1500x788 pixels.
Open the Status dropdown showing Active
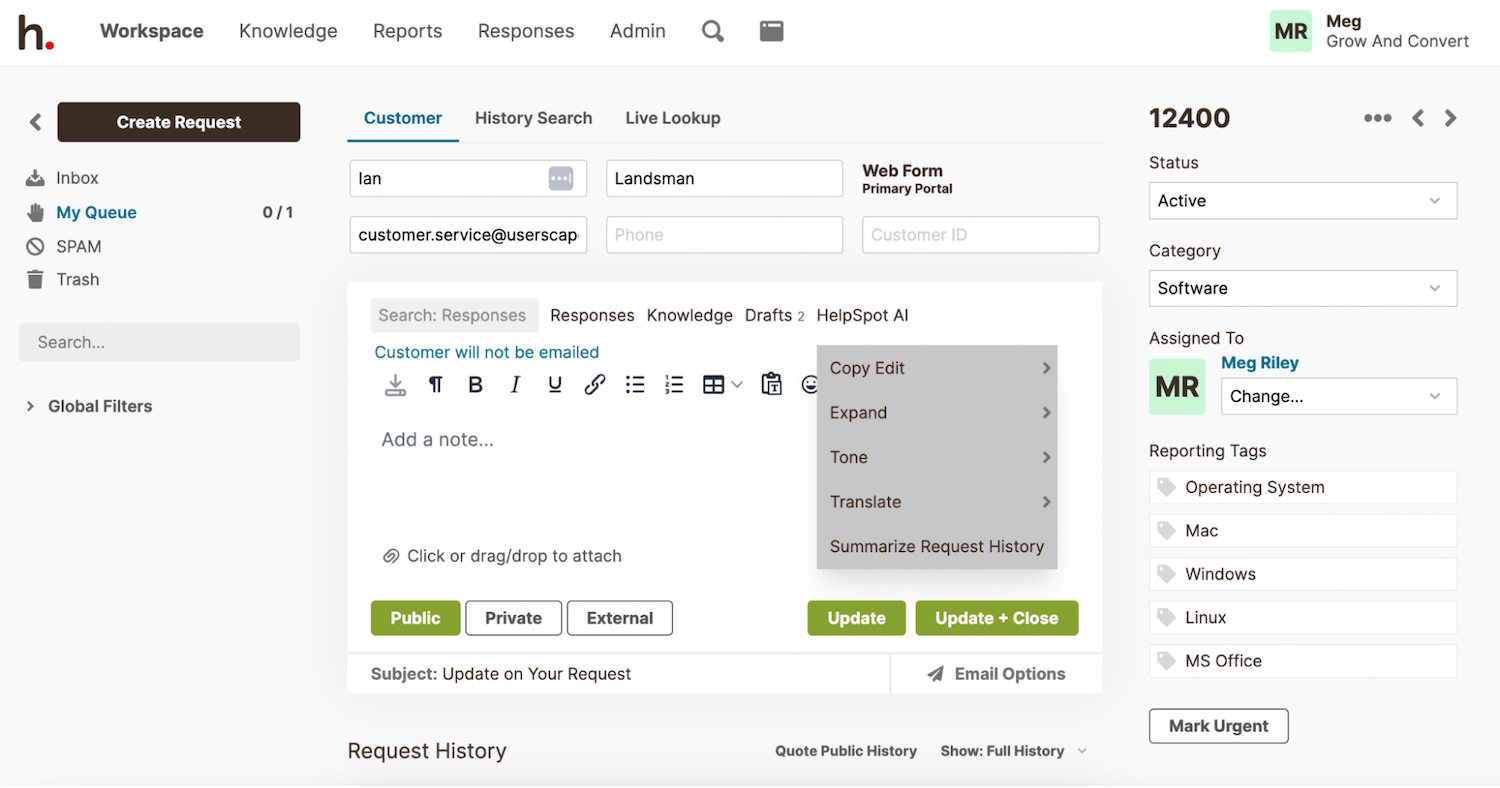pyautogui.click(x=1303, y=200)
